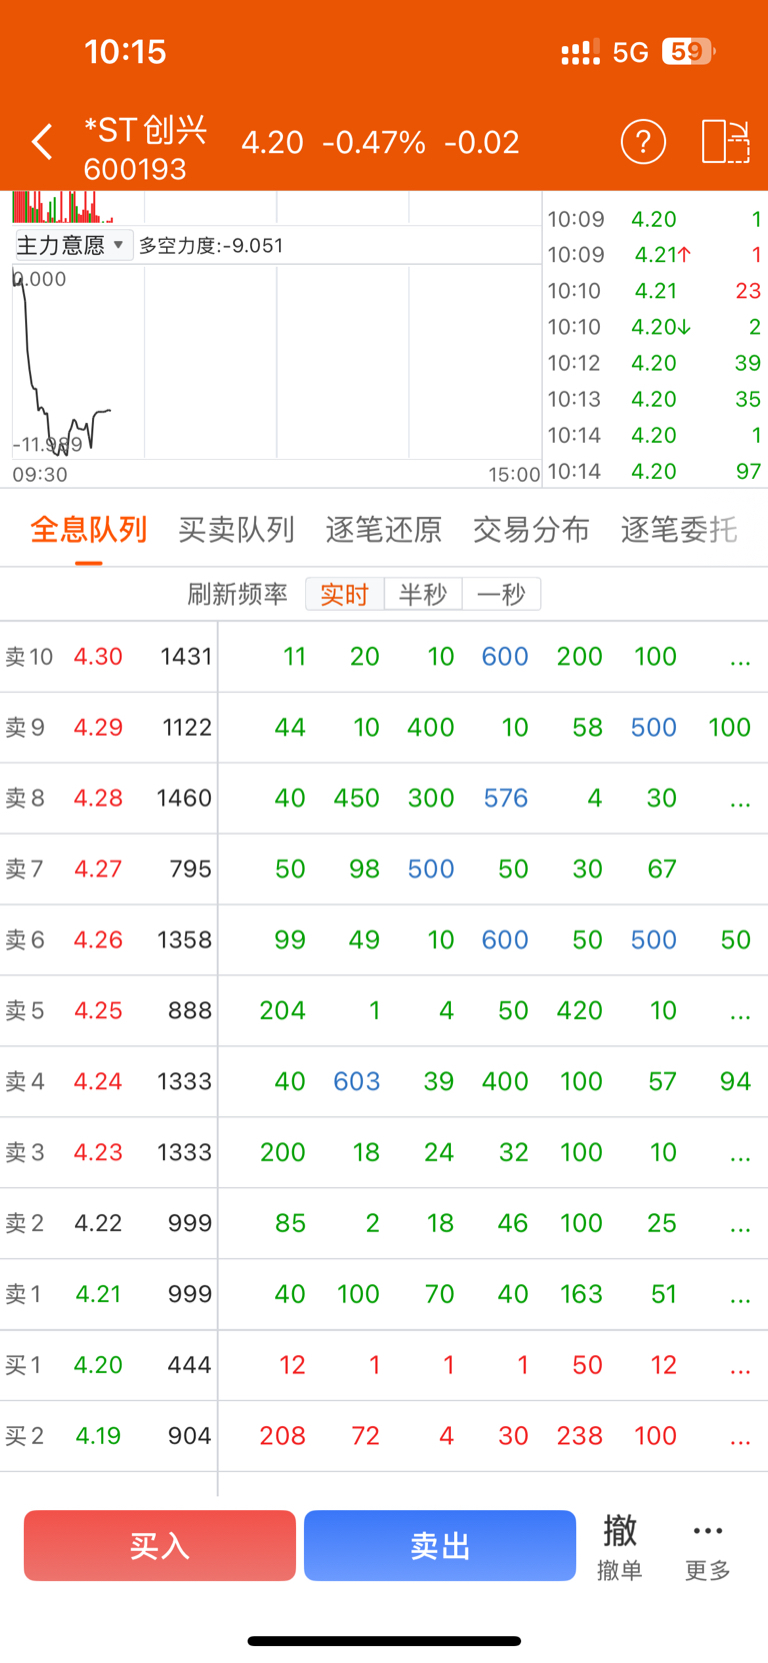Select the 10:13 tick with volume 35

[x=655, y=399]
